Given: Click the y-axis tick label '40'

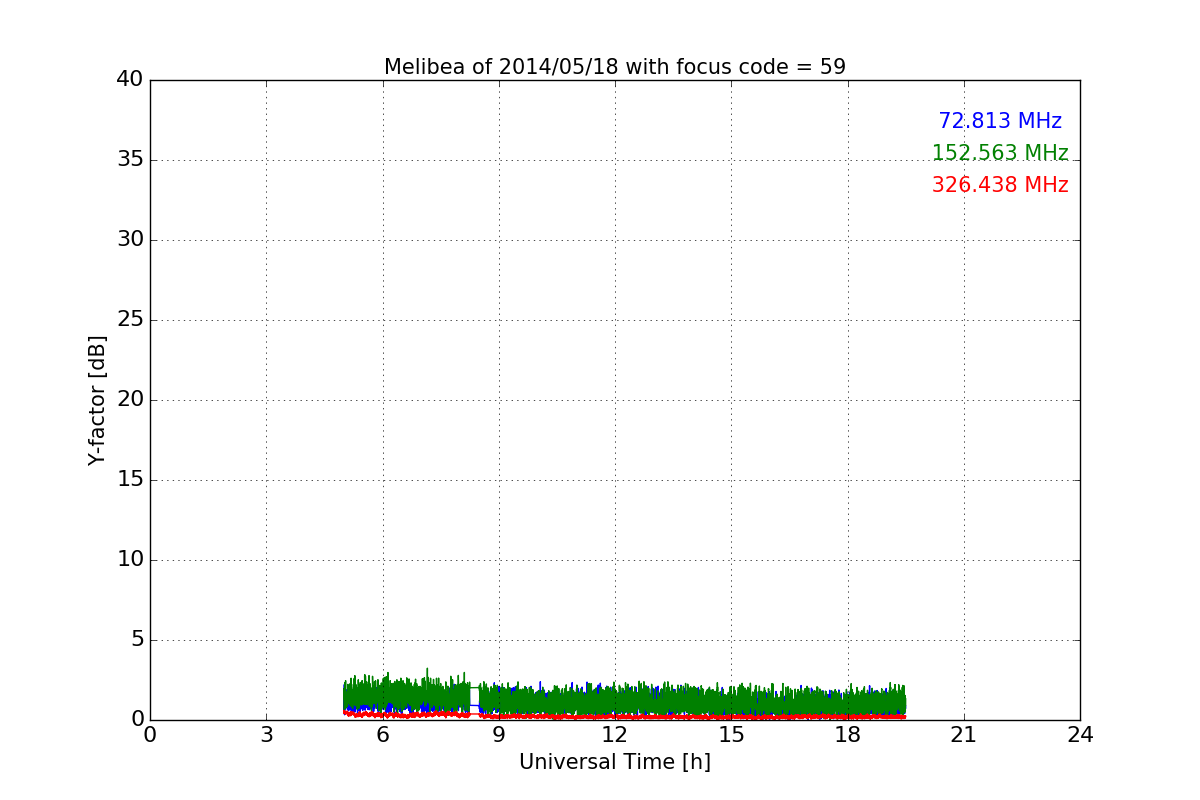Looking at the screenshot, I should tap(130, 80).
